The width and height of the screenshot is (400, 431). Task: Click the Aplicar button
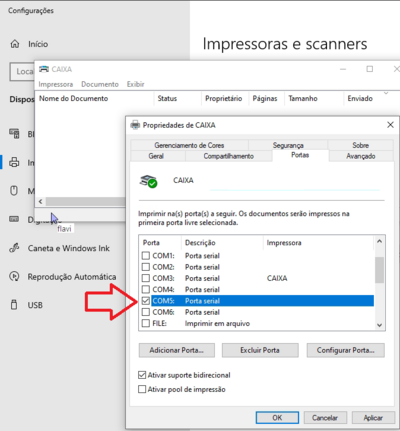click(373, 418)
